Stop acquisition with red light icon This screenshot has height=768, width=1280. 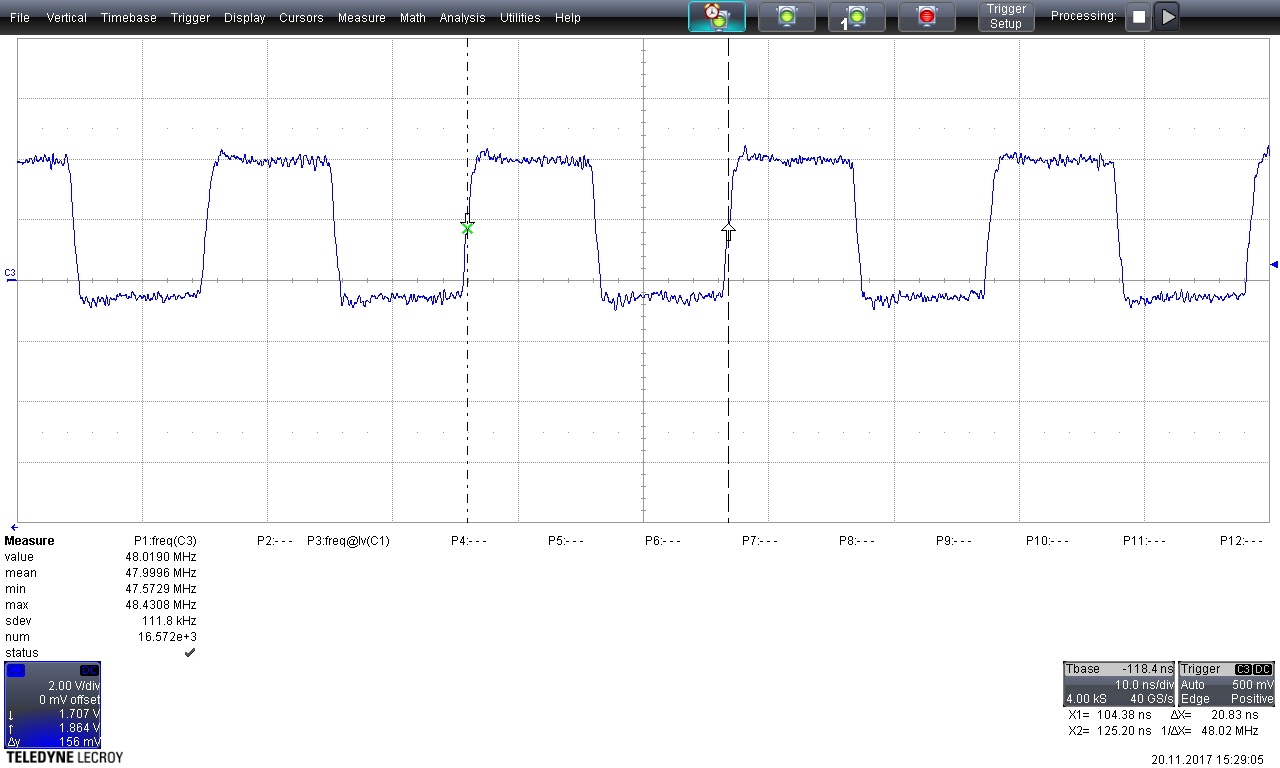click(926, 16)
